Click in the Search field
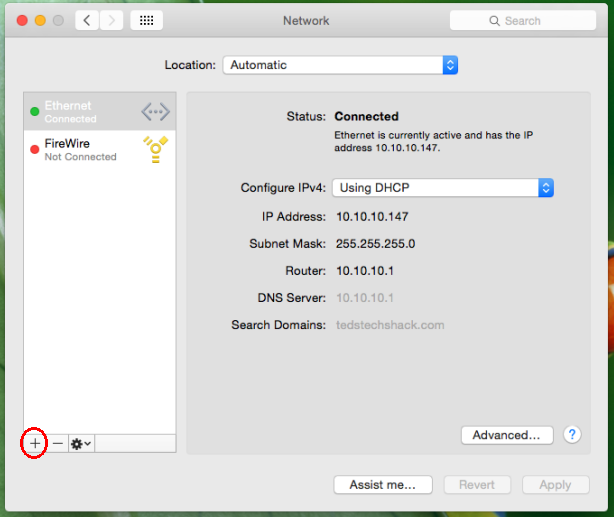The height and width of the screenshot is (517, 614). 523,20
